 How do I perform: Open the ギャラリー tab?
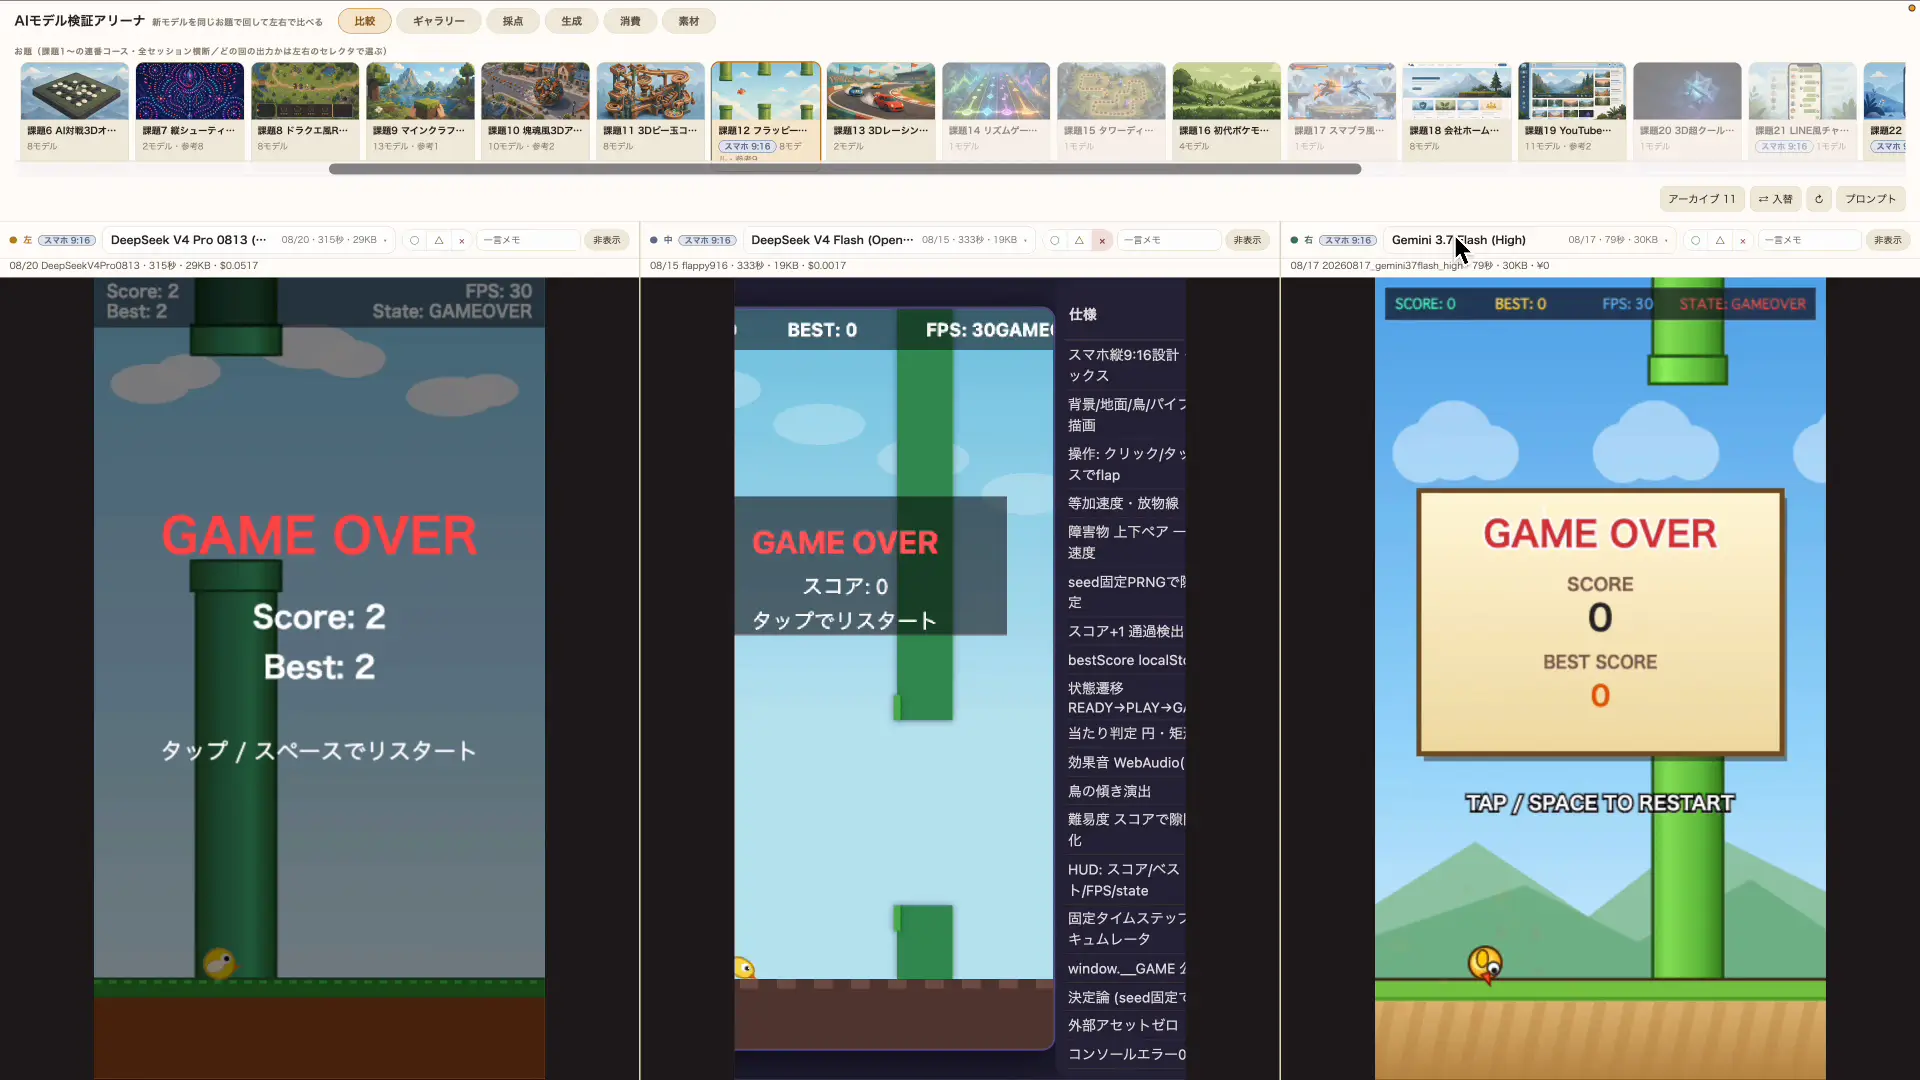point(439,21)
